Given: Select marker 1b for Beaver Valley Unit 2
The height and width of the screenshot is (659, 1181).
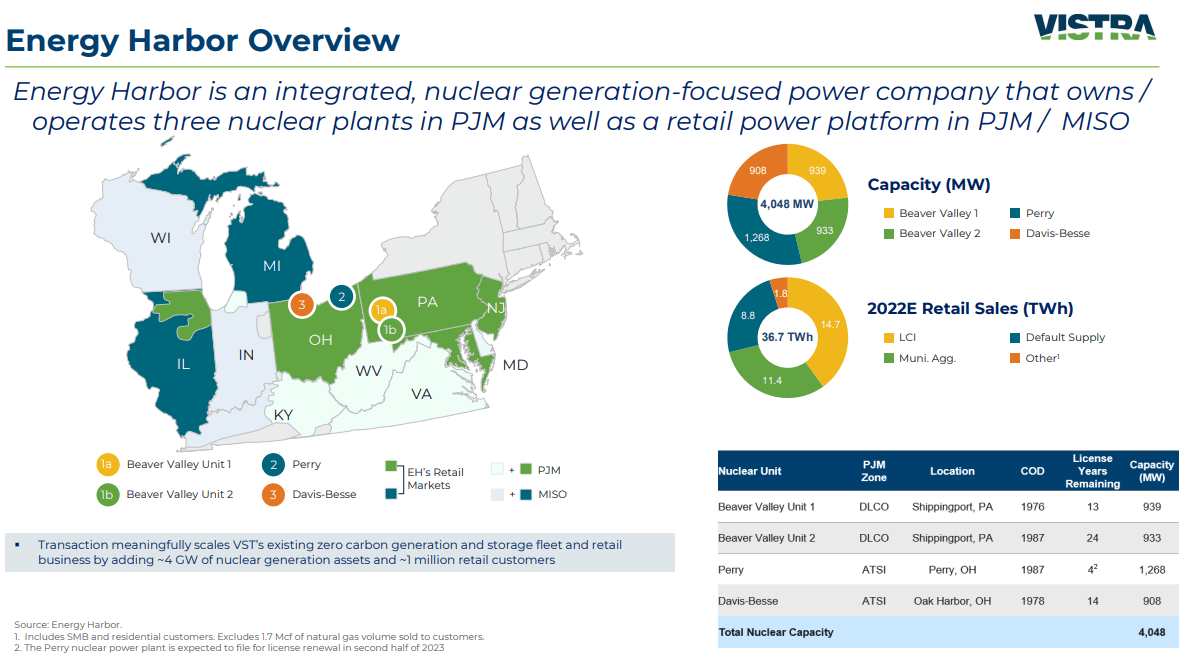Looking at the screenshot, I should (391, 327).
